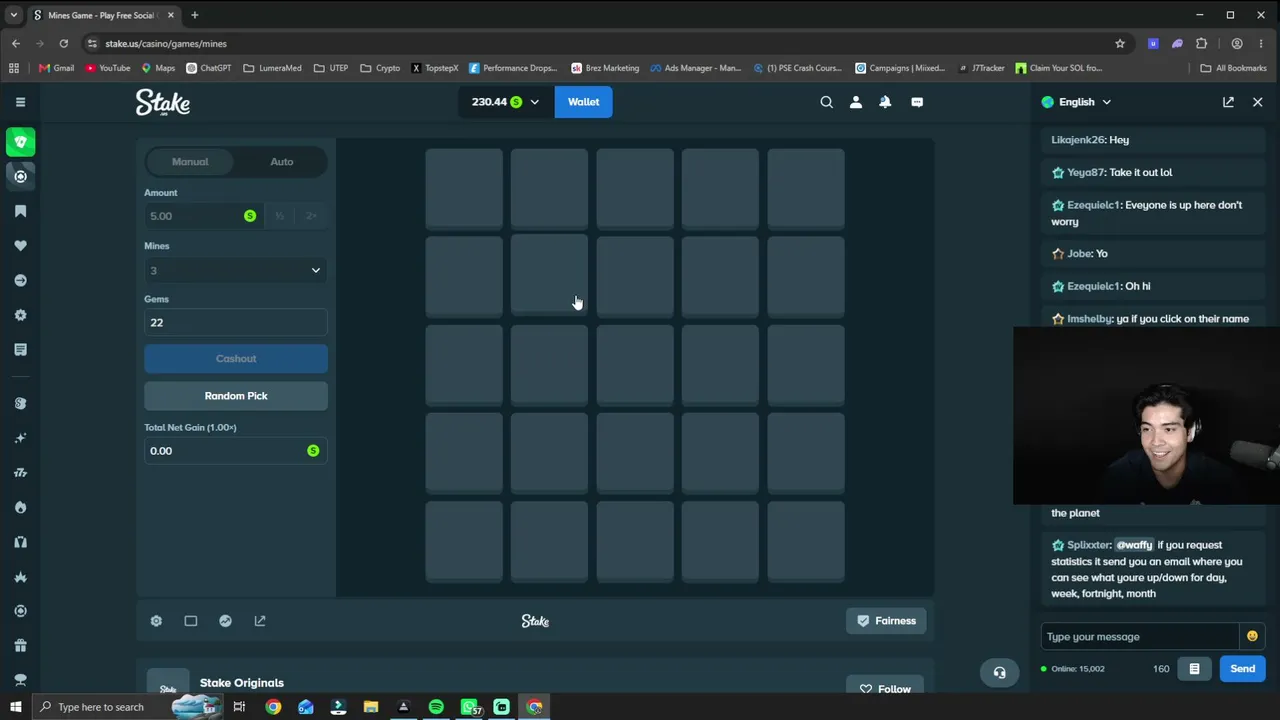Open Chrome's tab search dropdown
Viewport: 1280px width, 720px height.
[x=14, y=15]
